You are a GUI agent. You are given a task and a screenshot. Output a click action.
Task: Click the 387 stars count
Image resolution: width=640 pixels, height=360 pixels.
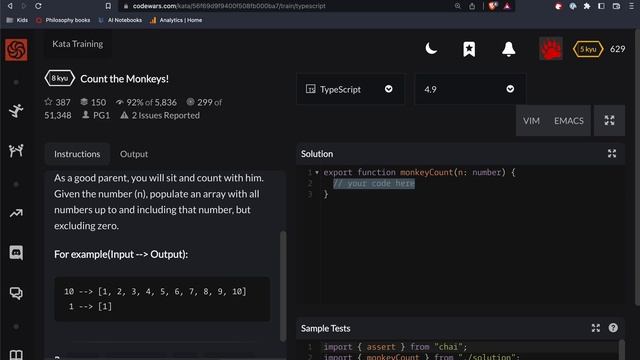58,102
